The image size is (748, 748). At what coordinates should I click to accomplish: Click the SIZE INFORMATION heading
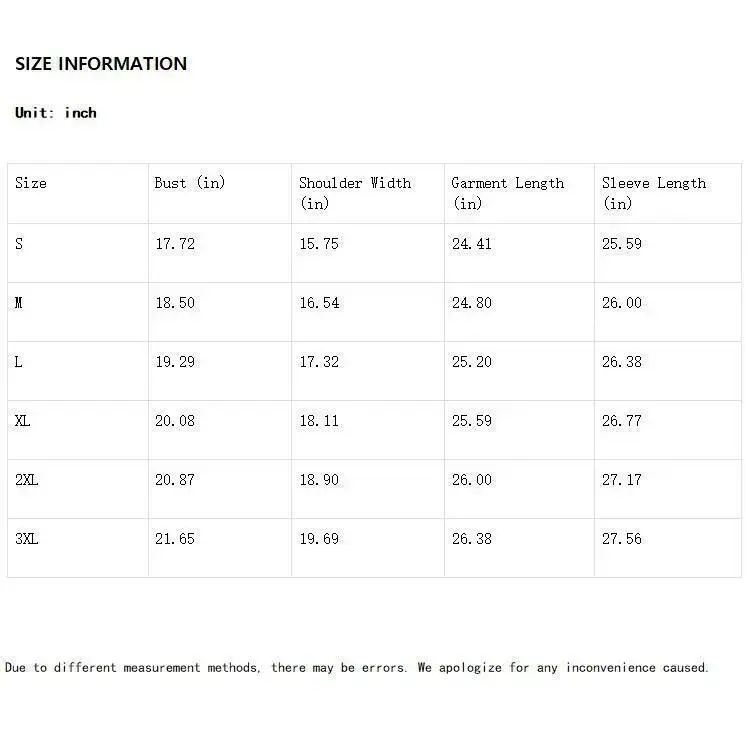point(101,64)
